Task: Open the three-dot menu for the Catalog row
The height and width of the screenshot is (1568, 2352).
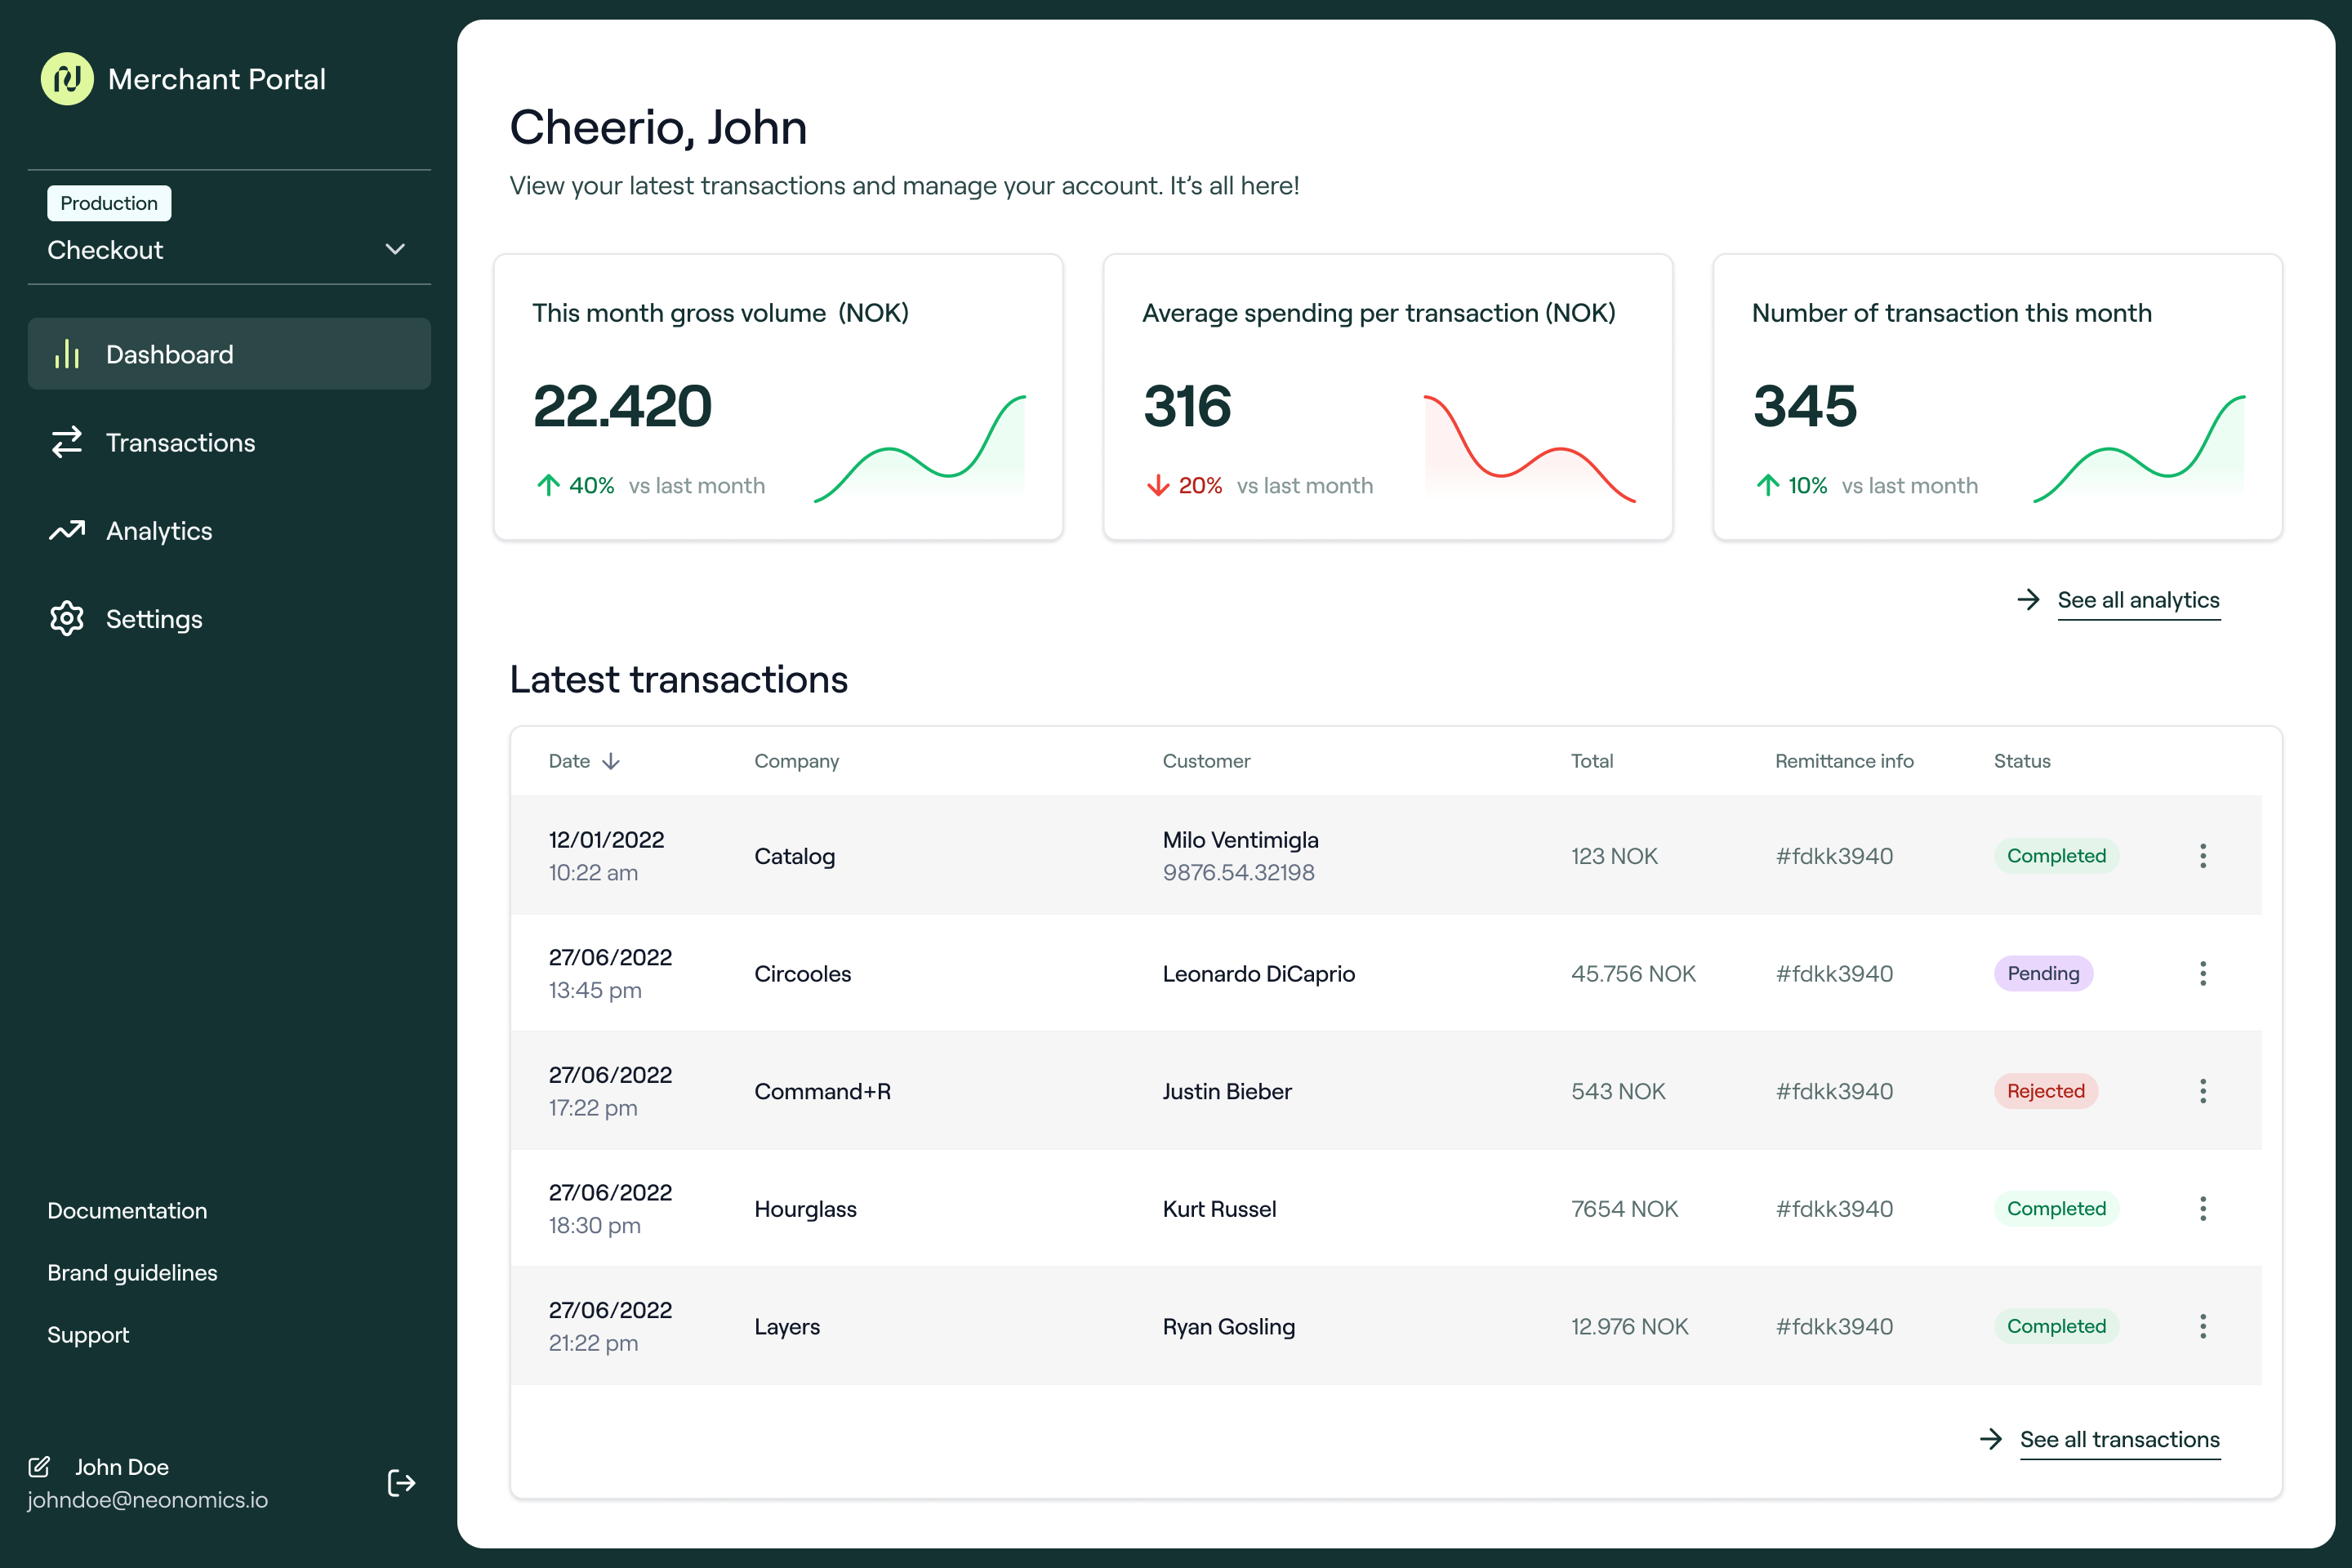Action: click(2202, 856)
